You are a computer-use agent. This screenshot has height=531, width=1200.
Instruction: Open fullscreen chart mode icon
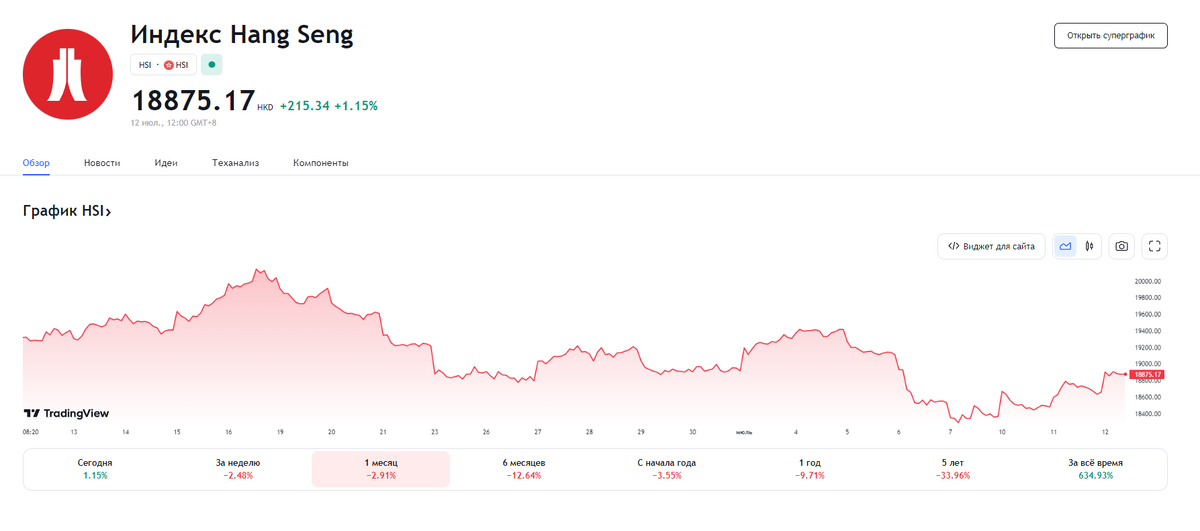[x=1154, y=246]
